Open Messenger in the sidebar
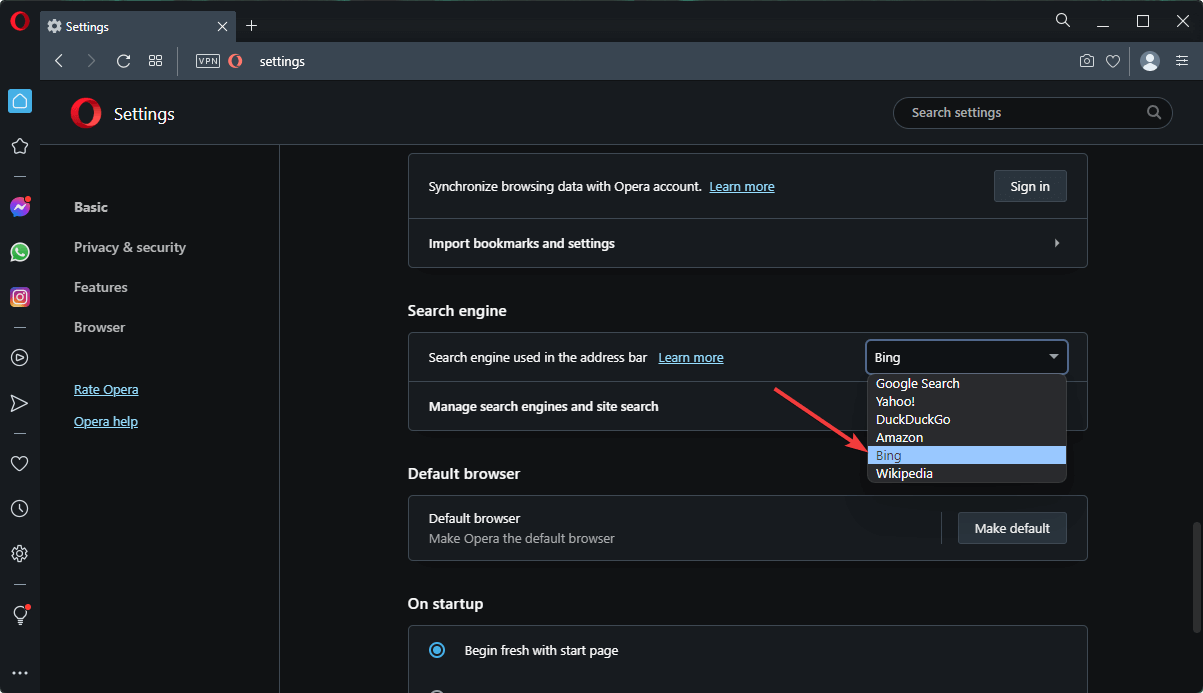1203x693 pixels. pyautogui.click(x=20, y=207)
